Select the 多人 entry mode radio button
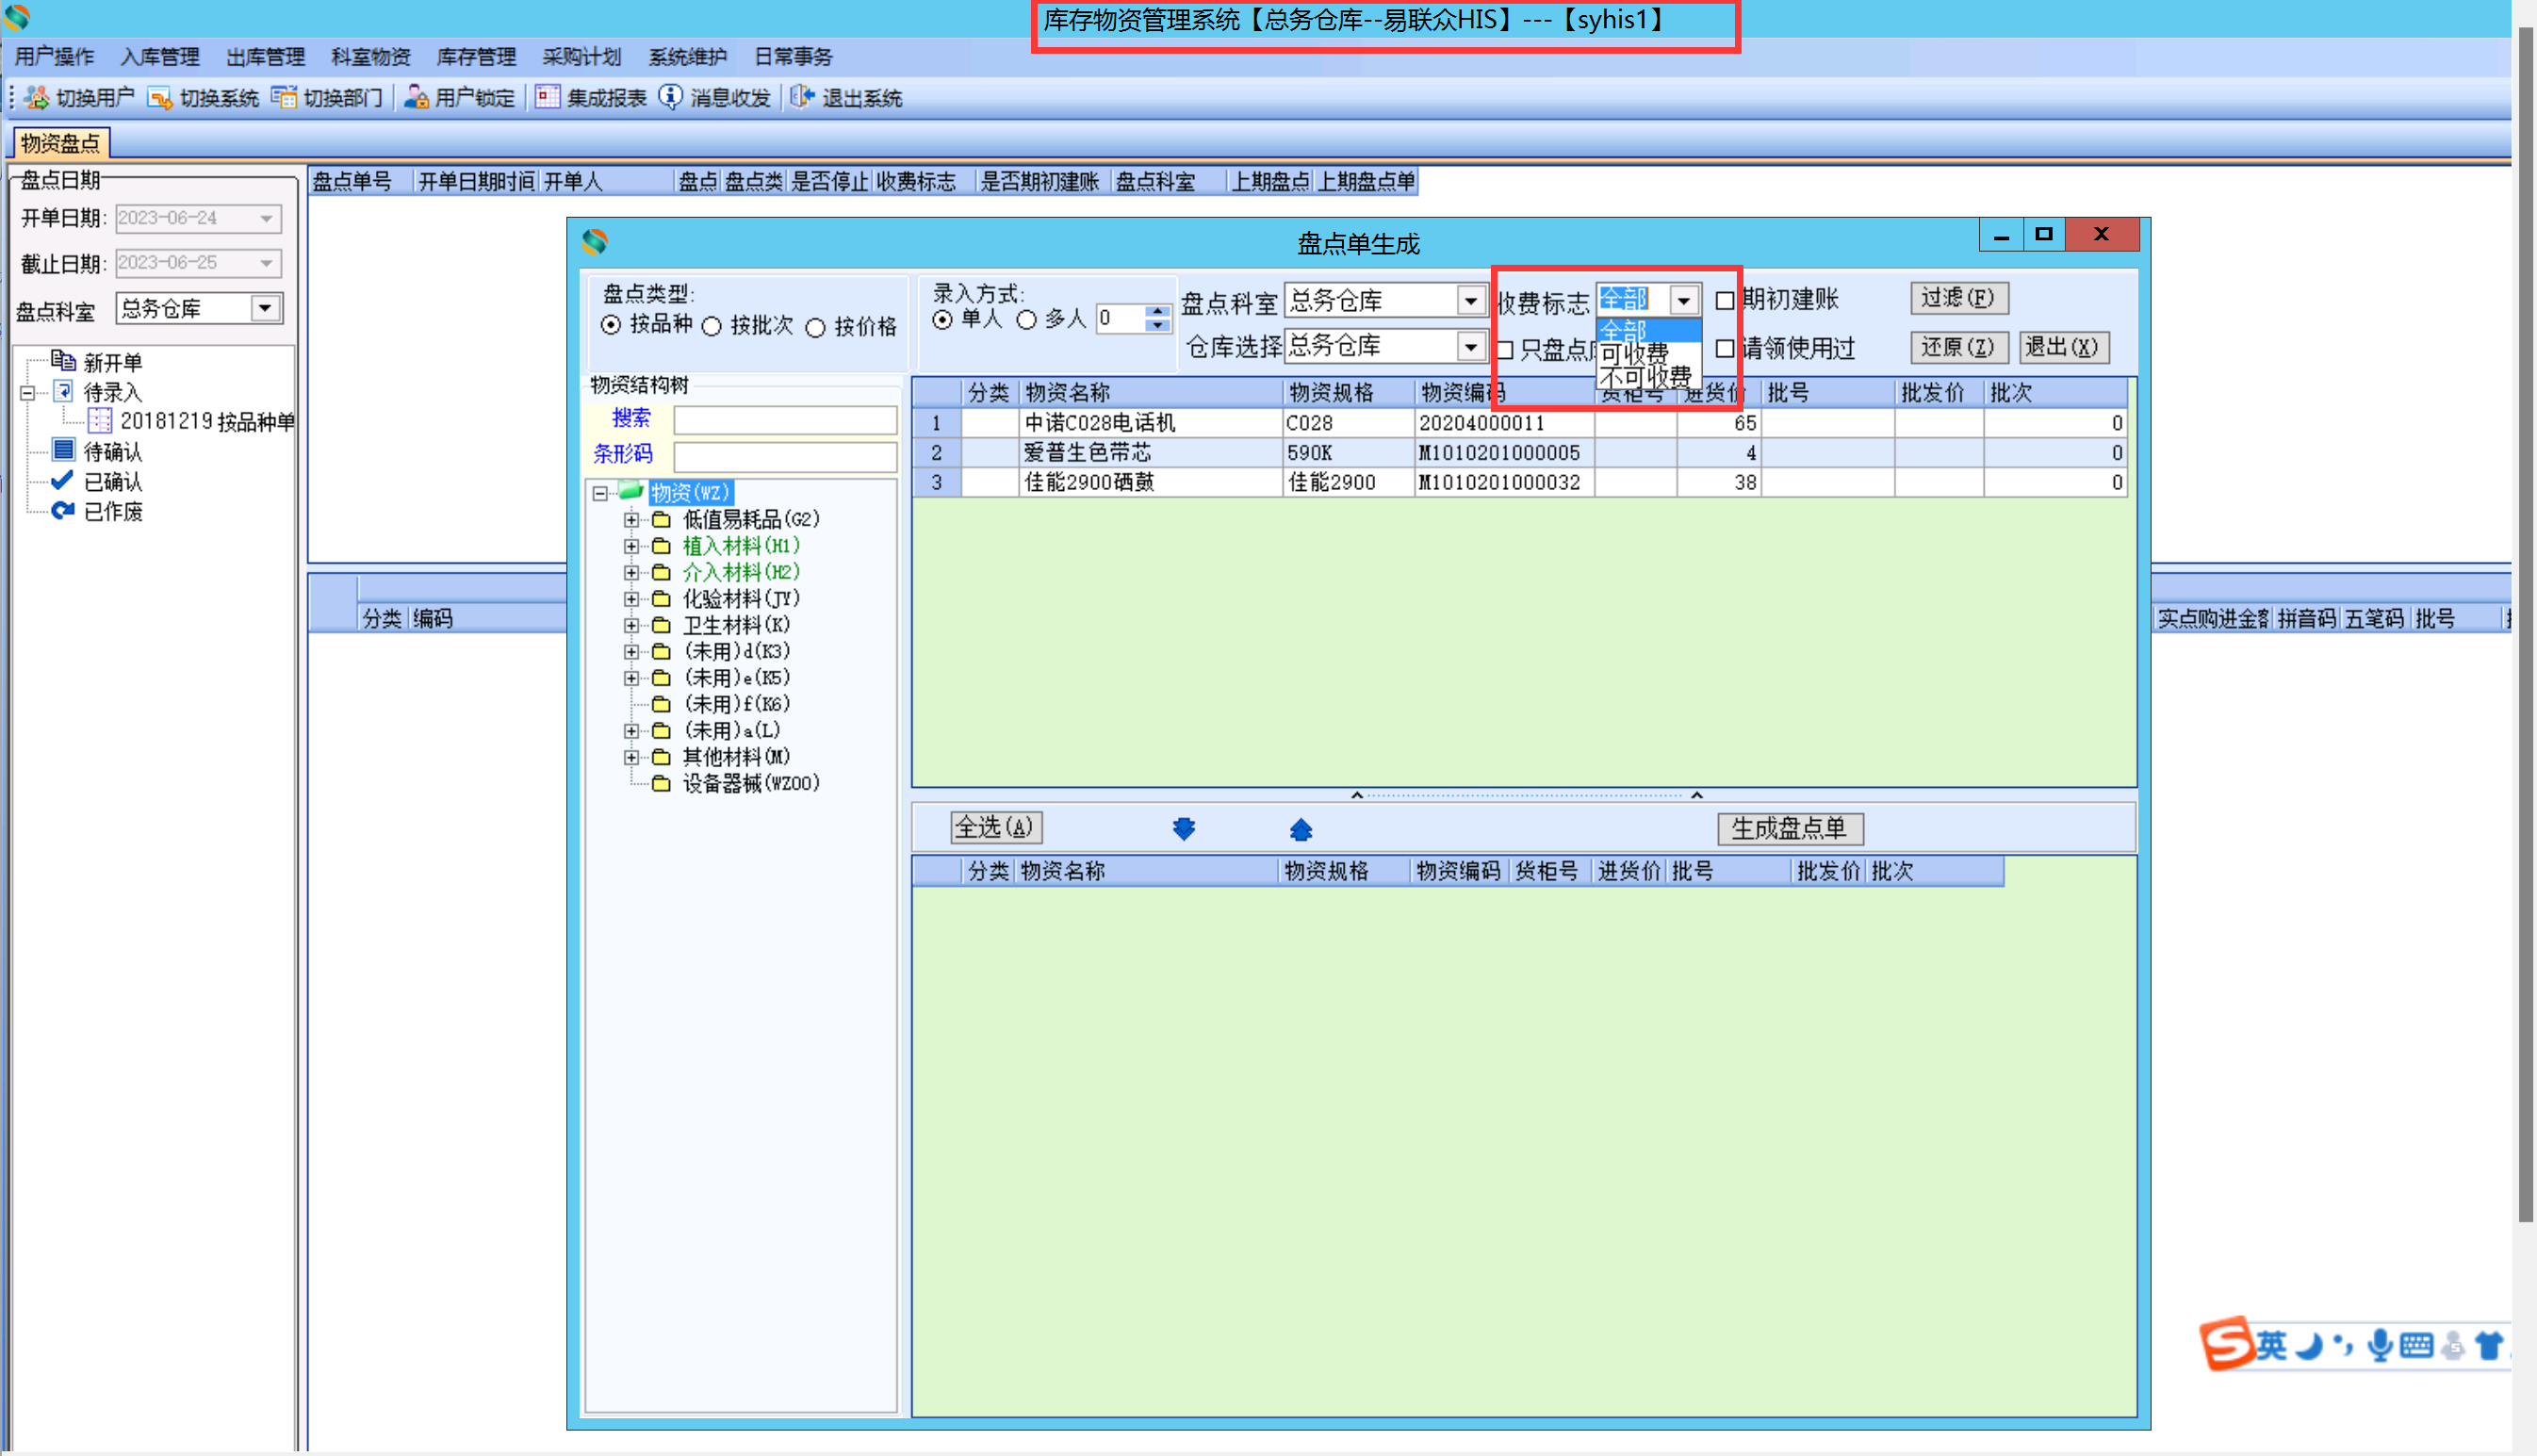The height and width of the screenshot is (1456, 2537). (1026, 320)
